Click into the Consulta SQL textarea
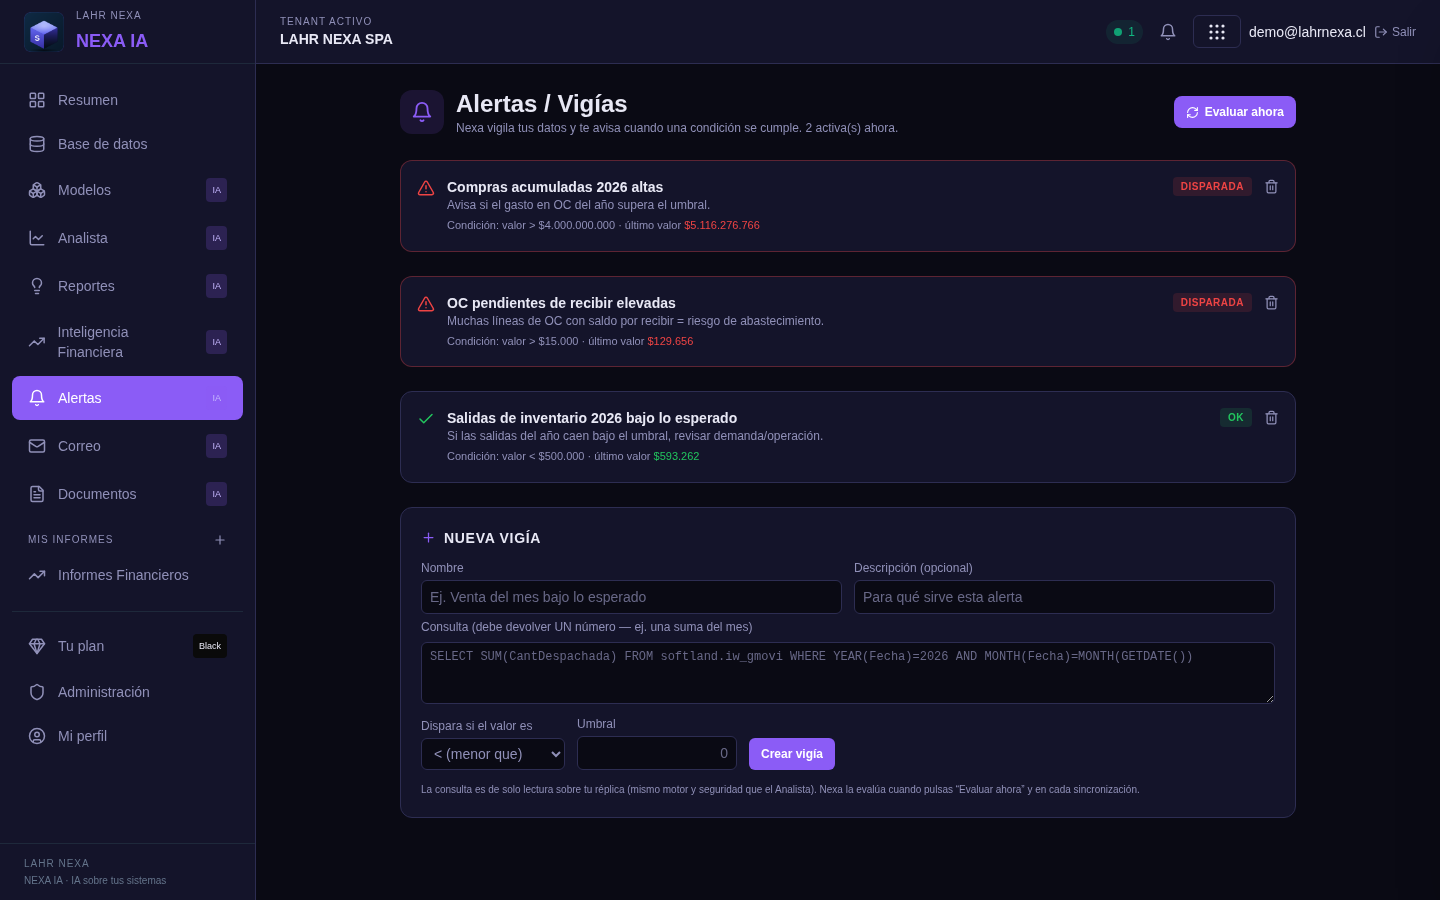Screen dimensions: 1440x900 pos(848,673)
